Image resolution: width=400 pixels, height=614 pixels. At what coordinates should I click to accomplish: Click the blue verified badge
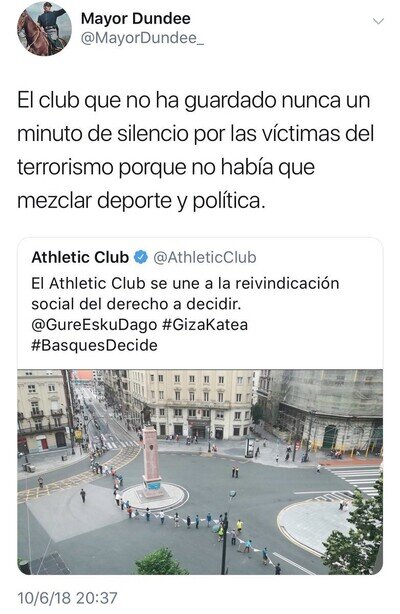pos(141,257)
